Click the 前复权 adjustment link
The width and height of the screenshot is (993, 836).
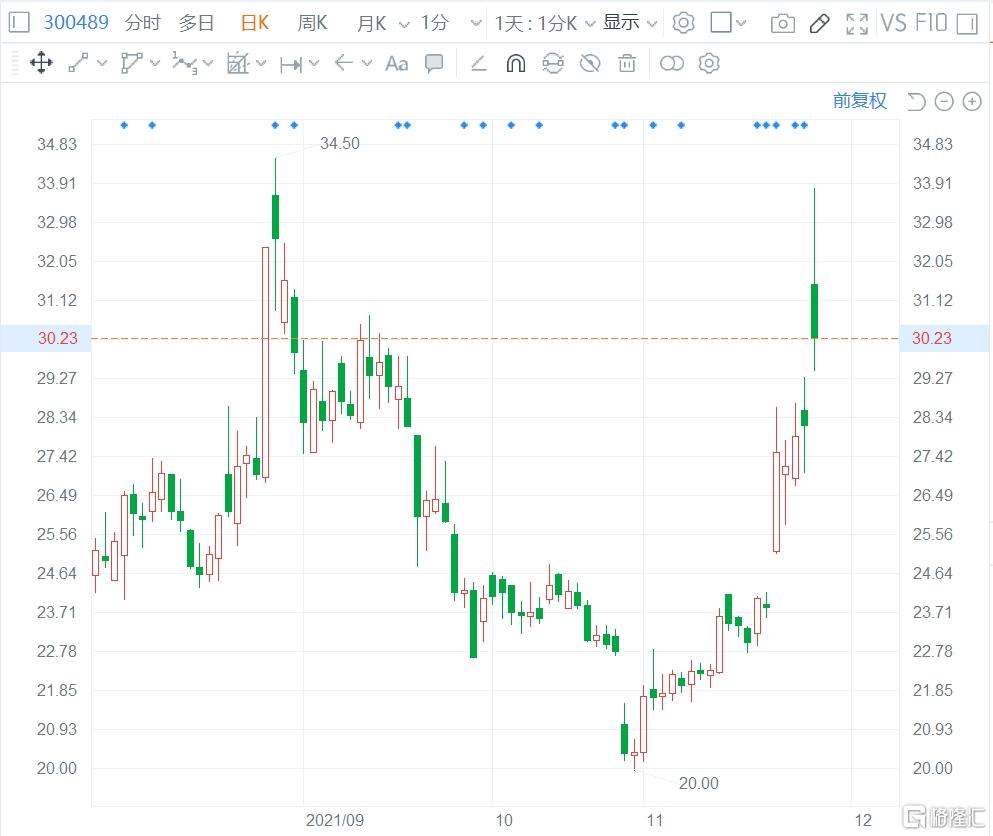click(x=859, y=101)
